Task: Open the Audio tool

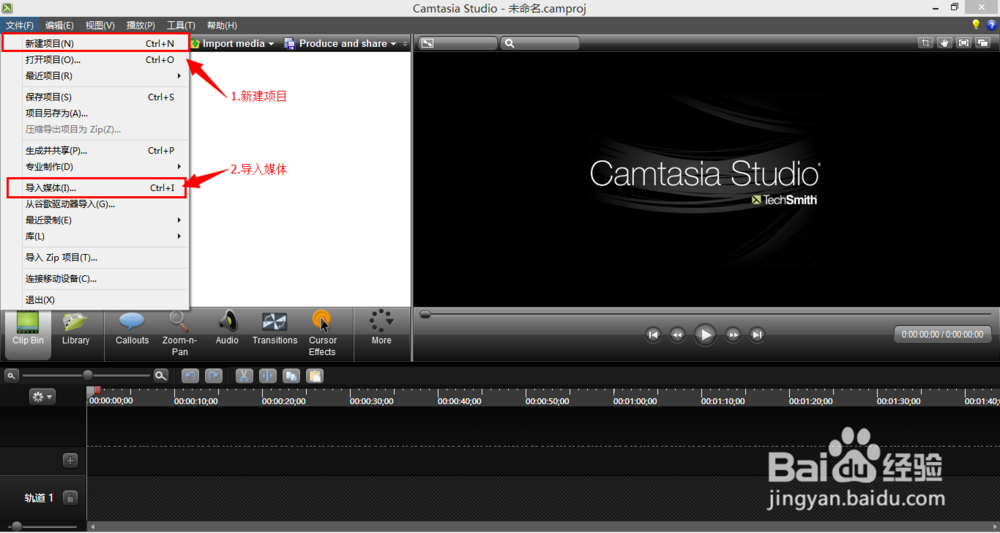Action: (227, 328)
